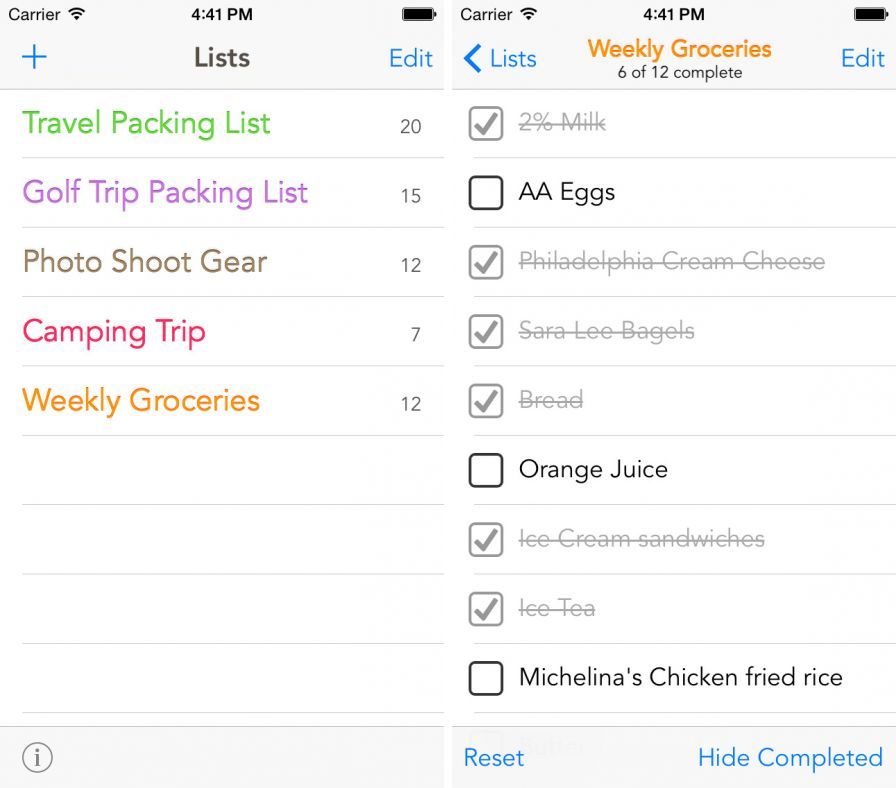896x788 pixels.
Task: Open the Travel Packing List
Action: coord(147,124)
